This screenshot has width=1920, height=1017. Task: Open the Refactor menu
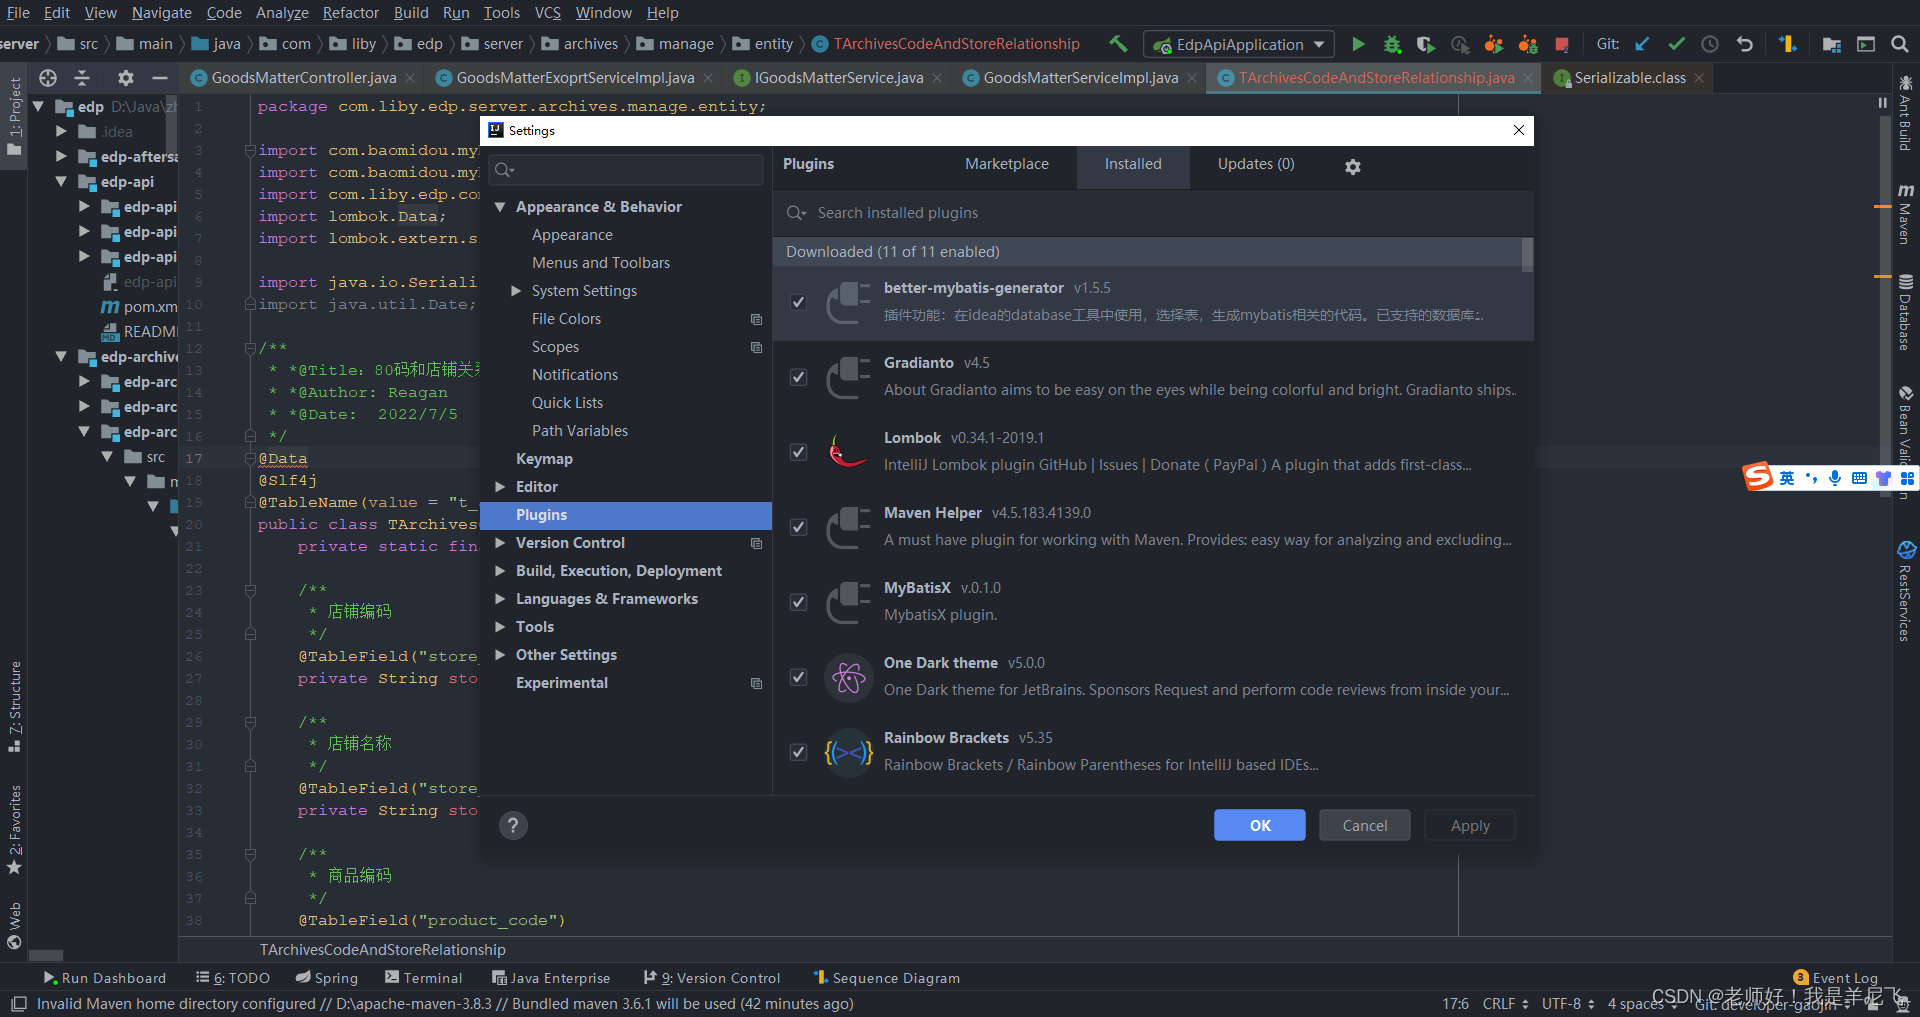pyautogui.click(x=350, y=12)
